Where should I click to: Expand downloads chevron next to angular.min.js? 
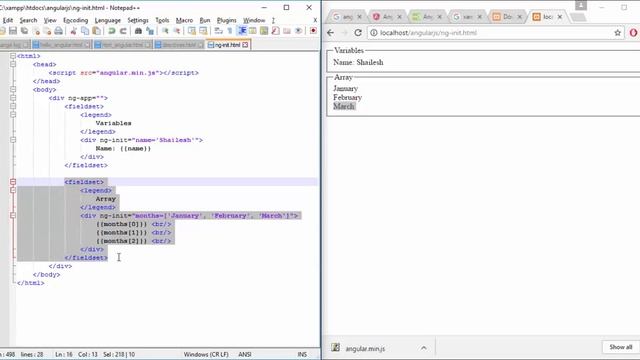[x=424, y=348]
